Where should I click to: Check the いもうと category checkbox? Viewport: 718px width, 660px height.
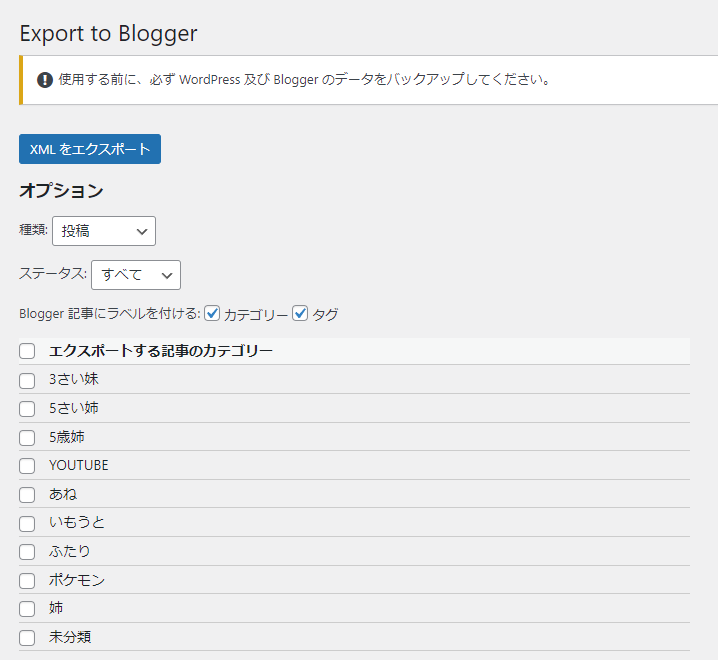[x=27, y=523]
